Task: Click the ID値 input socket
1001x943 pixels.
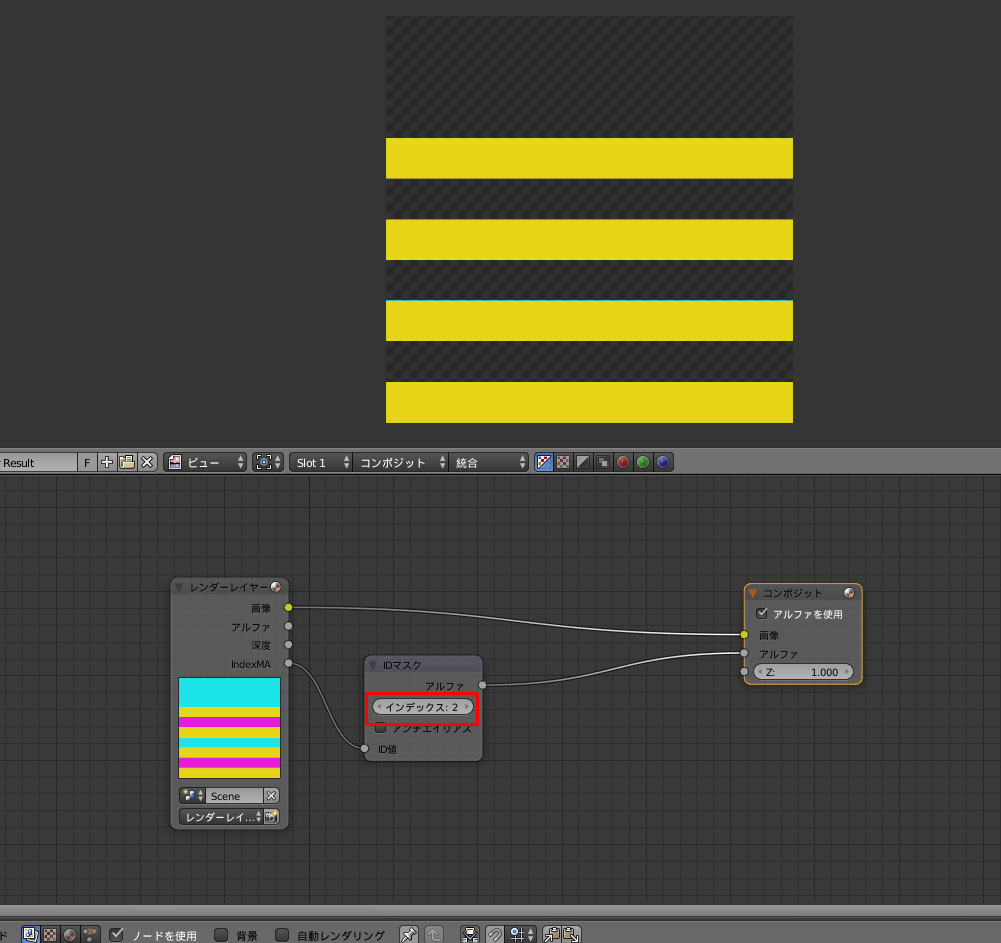Action: (x=365, y=748)
